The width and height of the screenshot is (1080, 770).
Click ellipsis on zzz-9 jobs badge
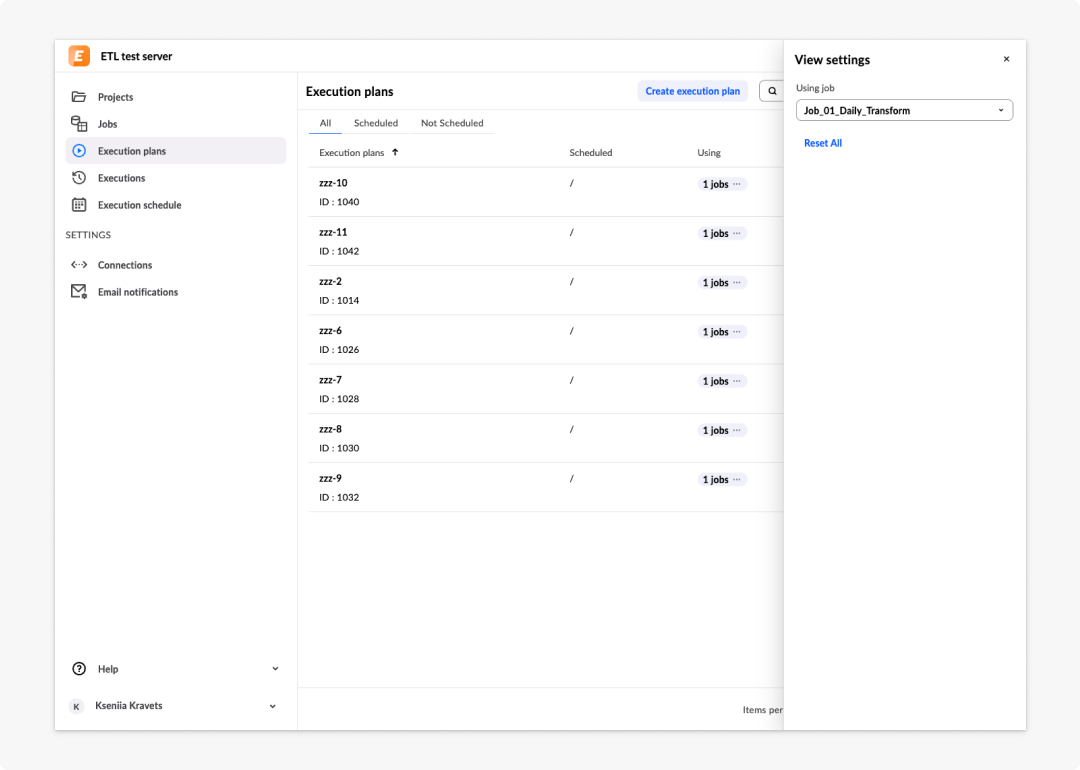point(737,479)
